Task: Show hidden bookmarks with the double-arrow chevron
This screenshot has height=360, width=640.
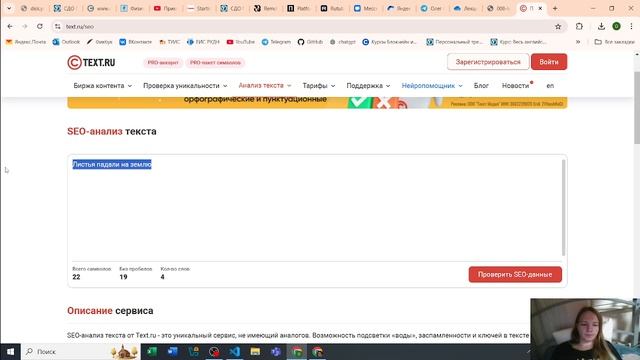Action: tap(578, 42)
